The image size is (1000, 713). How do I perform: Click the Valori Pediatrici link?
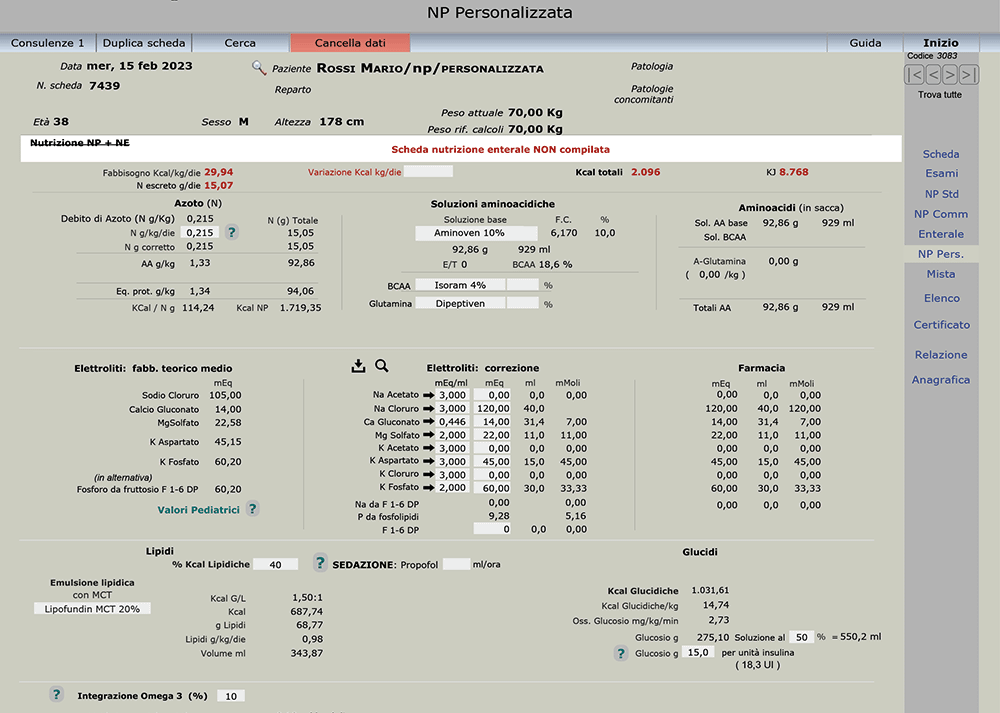198,510
